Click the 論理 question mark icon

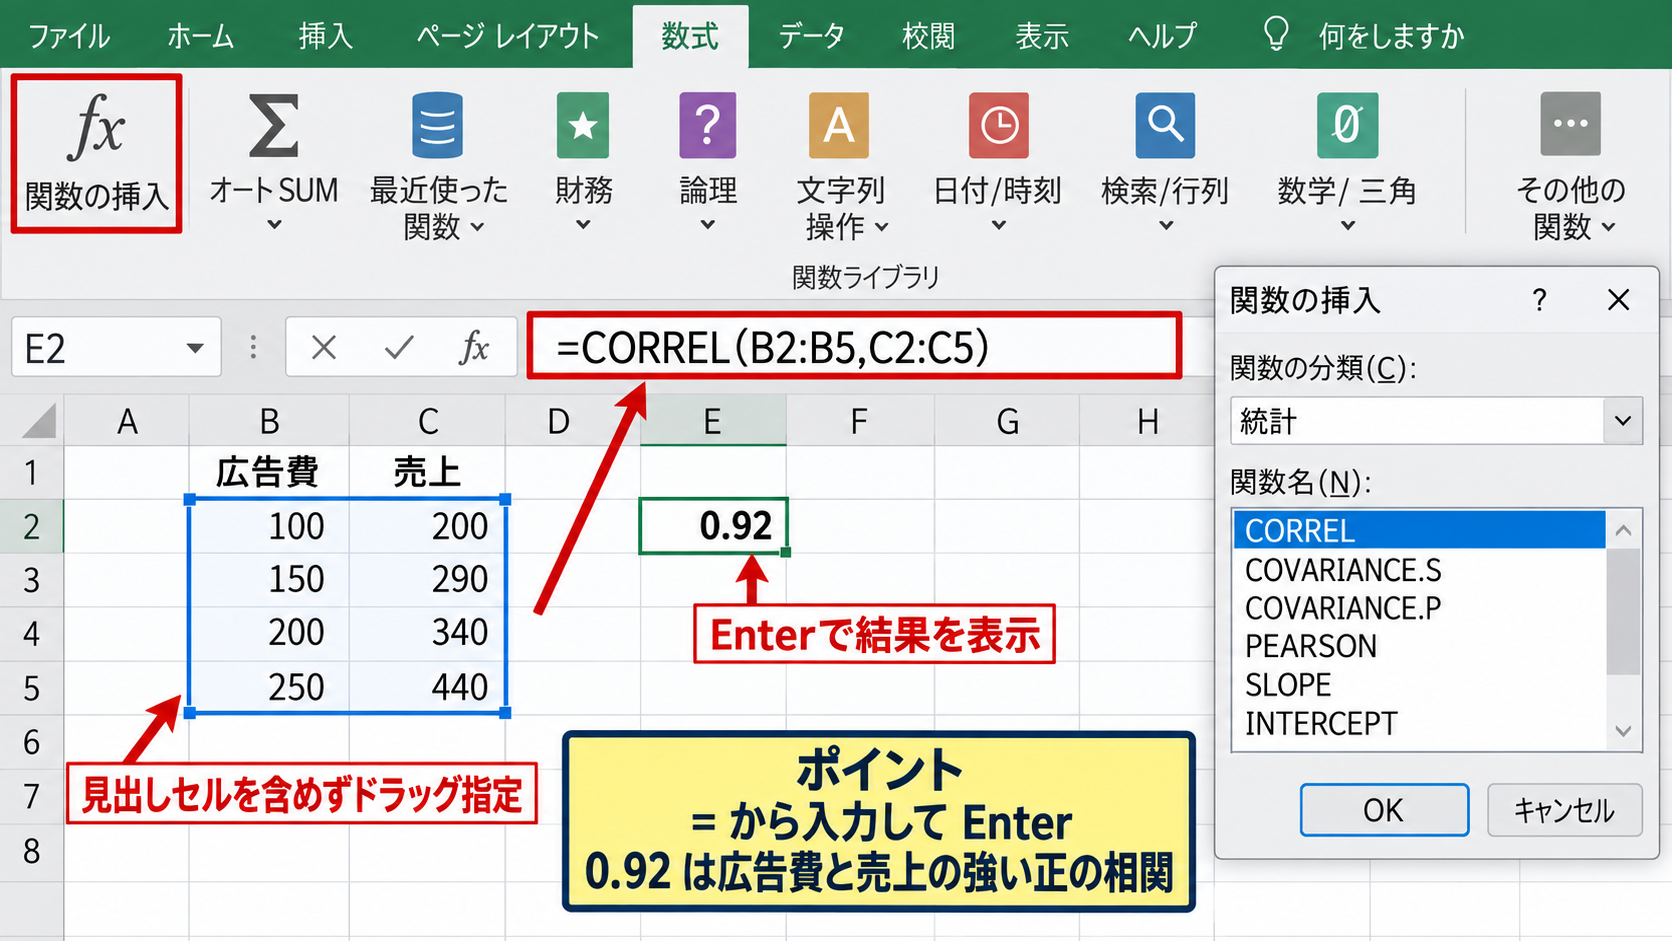coord(707,125)
